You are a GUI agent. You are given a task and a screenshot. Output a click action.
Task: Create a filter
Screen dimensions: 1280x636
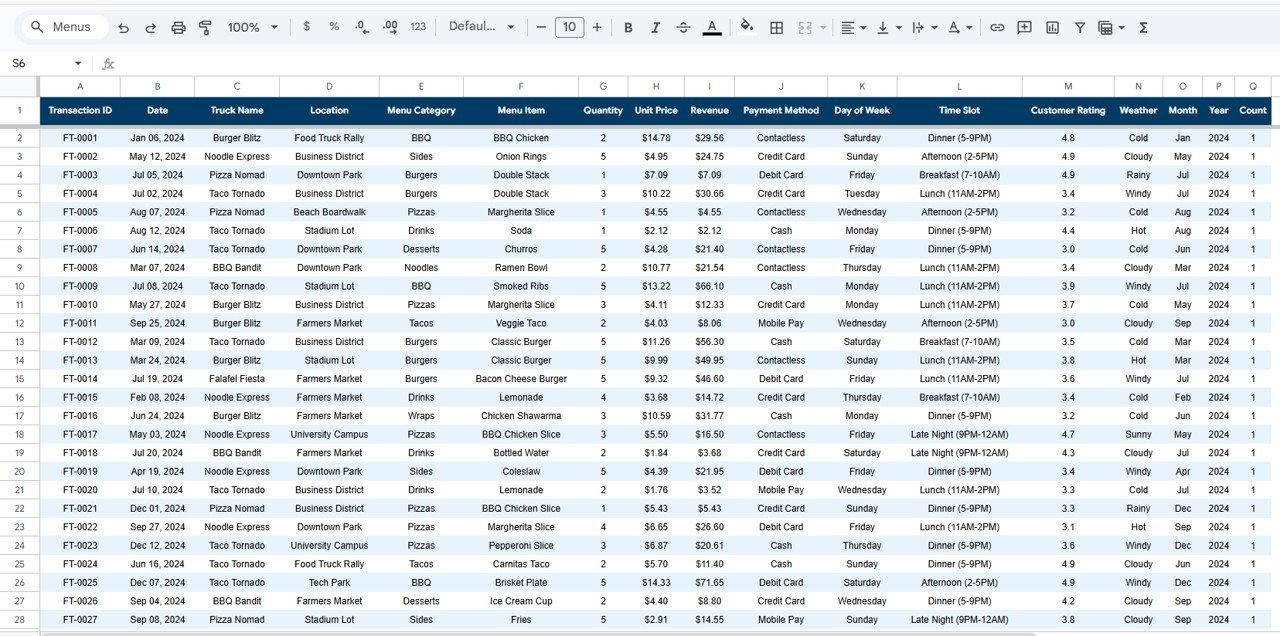1080,27
